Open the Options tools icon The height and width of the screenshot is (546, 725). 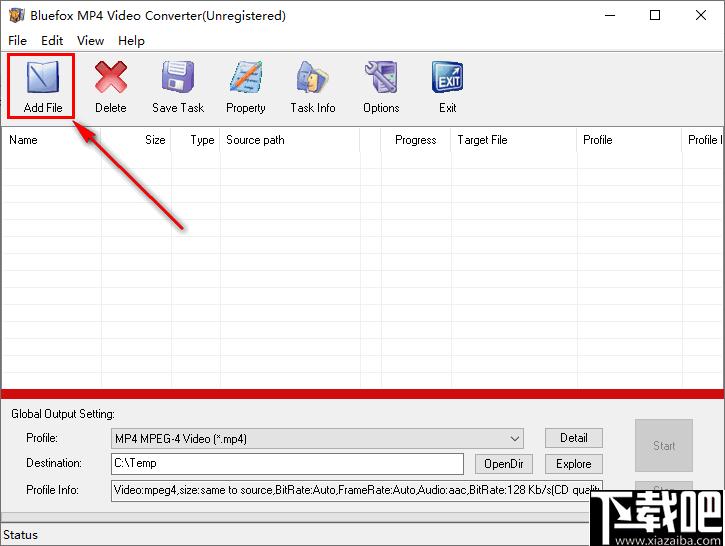381,78
